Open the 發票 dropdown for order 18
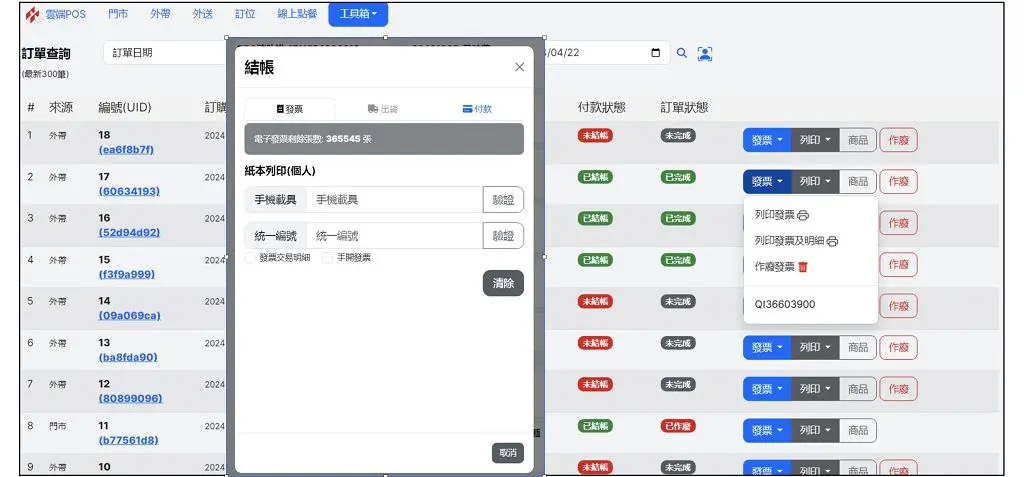 766,140
